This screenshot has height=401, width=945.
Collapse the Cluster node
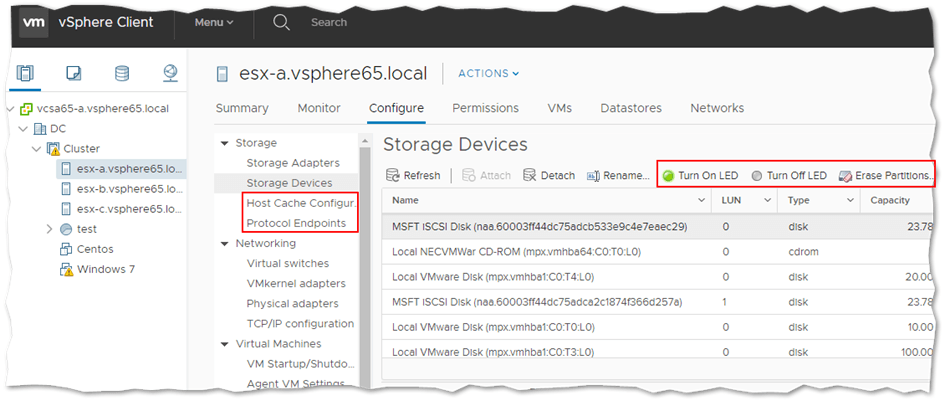point(37,149)
